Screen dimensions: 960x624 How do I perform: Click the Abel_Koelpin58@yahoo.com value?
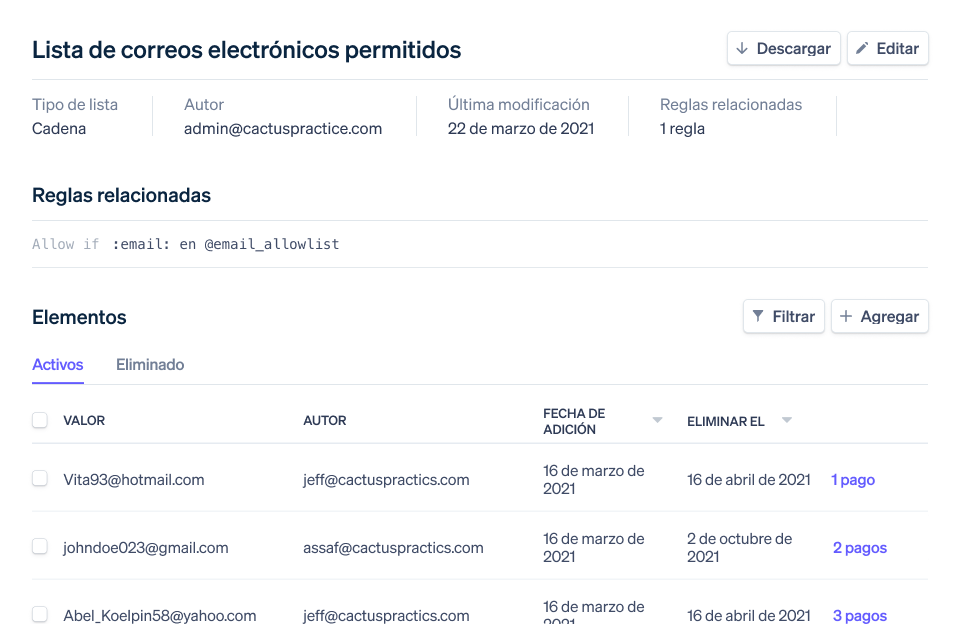point(160,615)
